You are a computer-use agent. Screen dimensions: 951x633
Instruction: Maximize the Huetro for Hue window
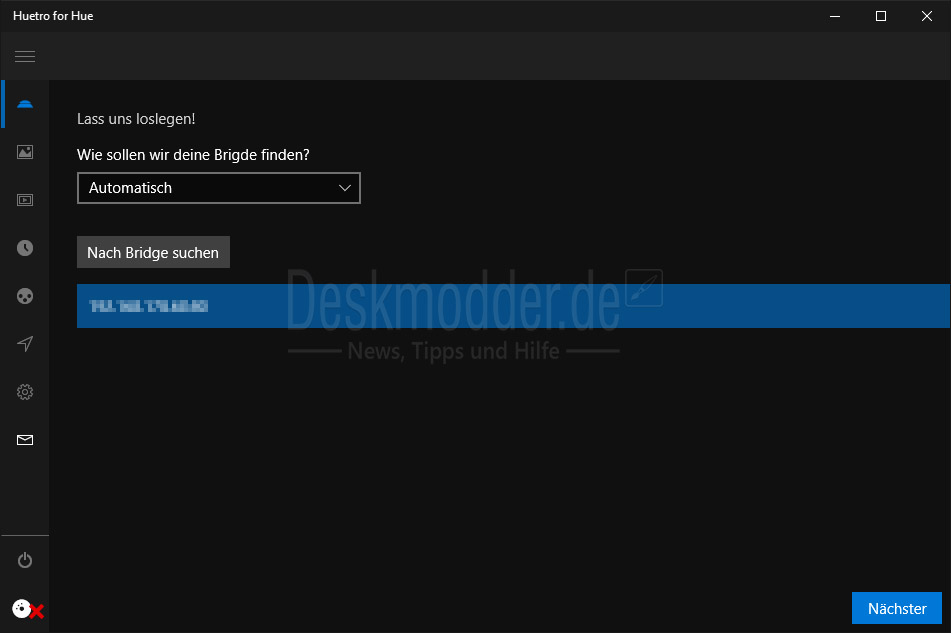[881, 16]
